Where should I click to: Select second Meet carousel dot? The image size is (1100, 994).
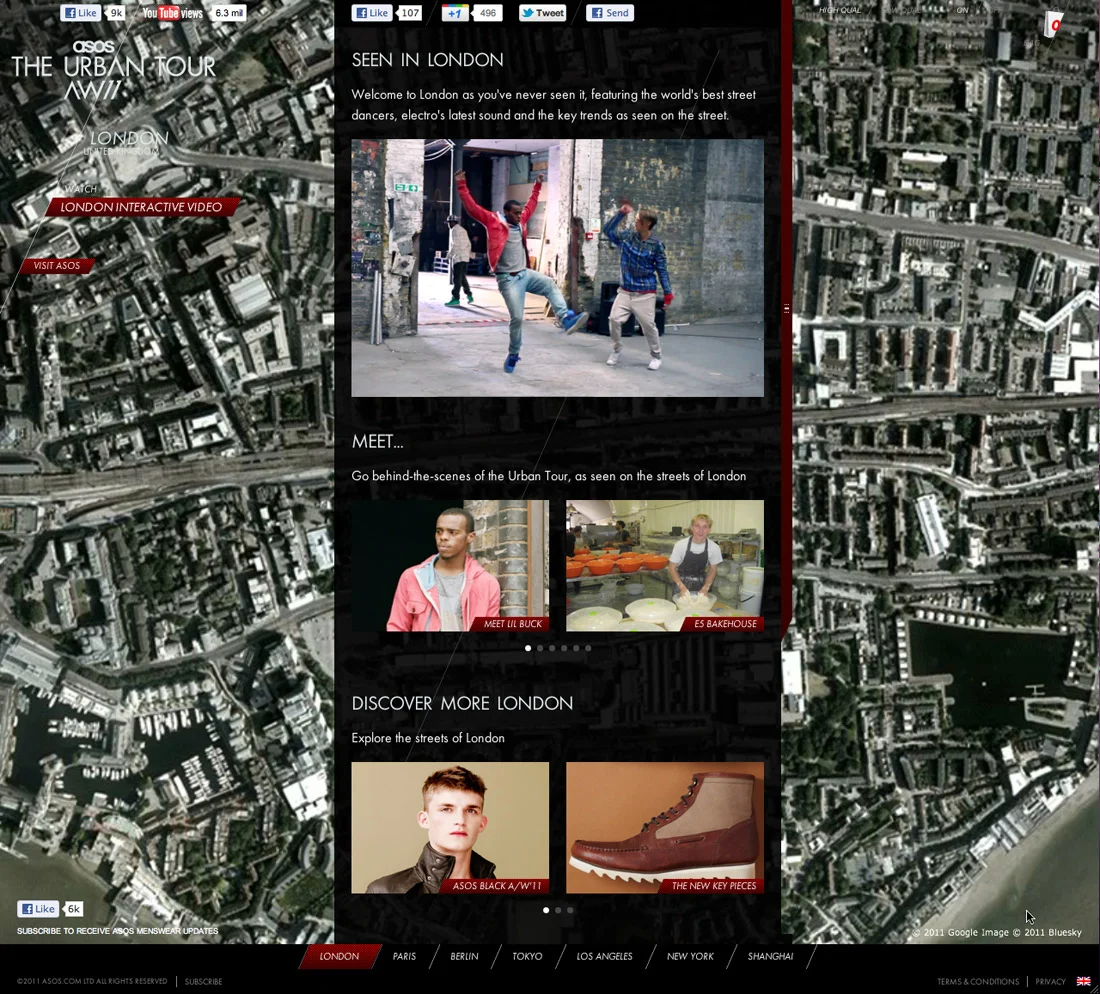pyautogui.click(x=539, y=648)
